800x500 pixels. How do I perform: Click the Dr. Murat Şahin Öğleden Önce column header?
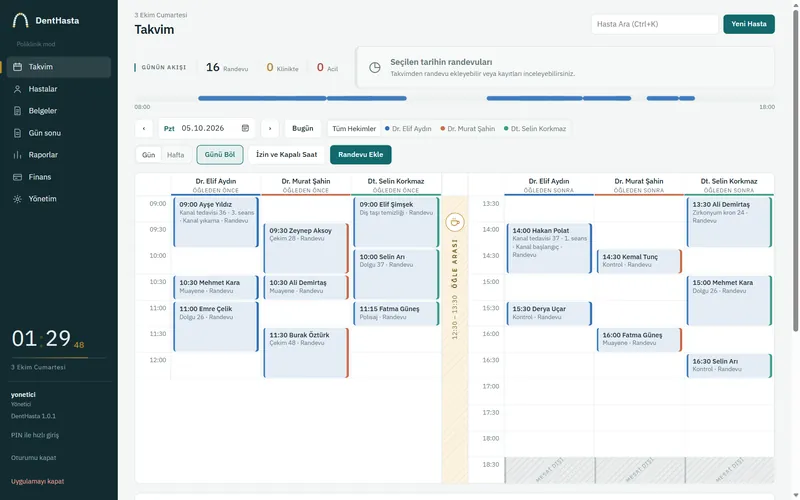[x=306, y=185]
